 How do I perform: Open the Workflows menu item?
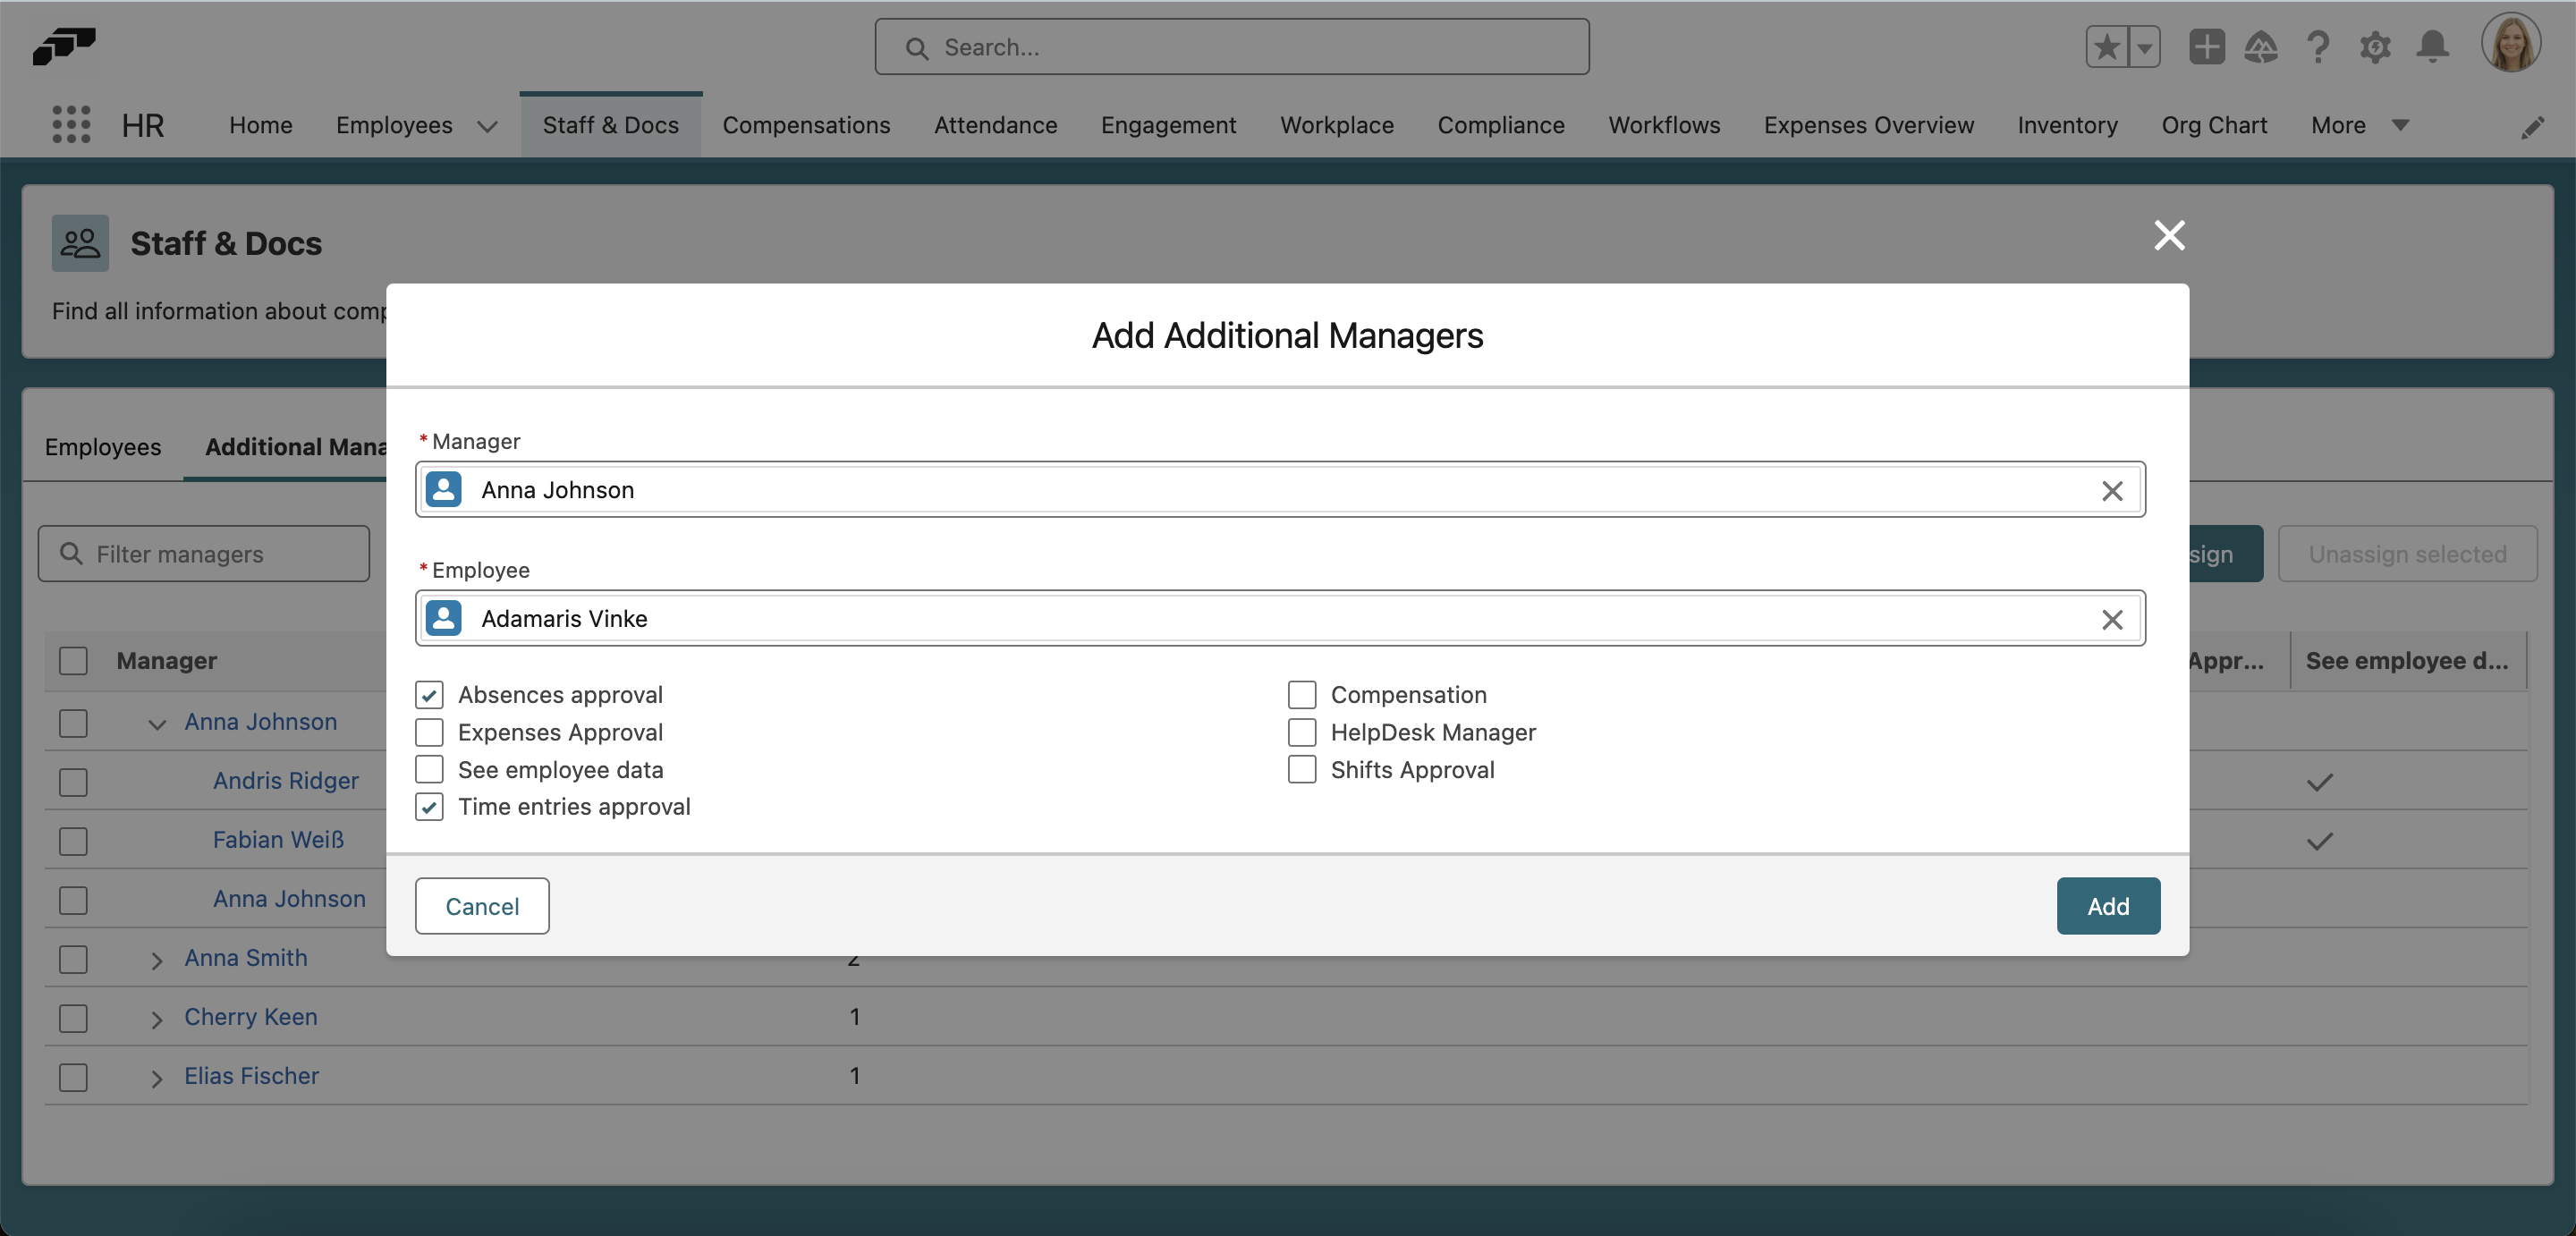[1663, 125]
